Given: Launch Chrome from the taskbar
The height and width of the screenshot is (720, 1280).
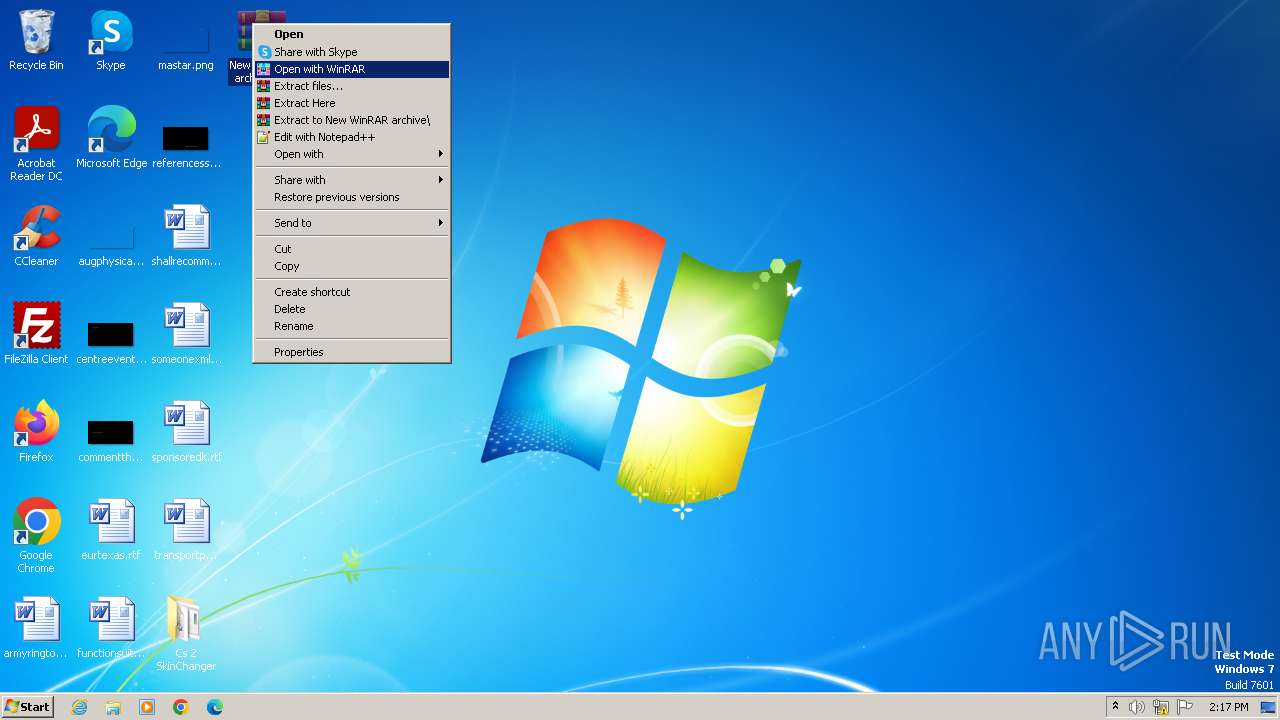Looking at the screenshot, I should [181, 707].
